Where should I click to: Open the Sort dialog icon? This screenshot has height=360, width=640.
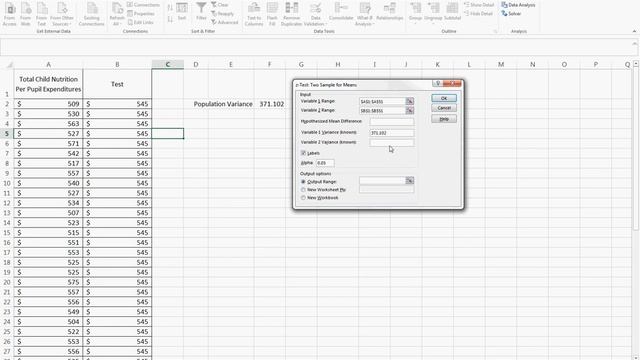click(182, 12)
